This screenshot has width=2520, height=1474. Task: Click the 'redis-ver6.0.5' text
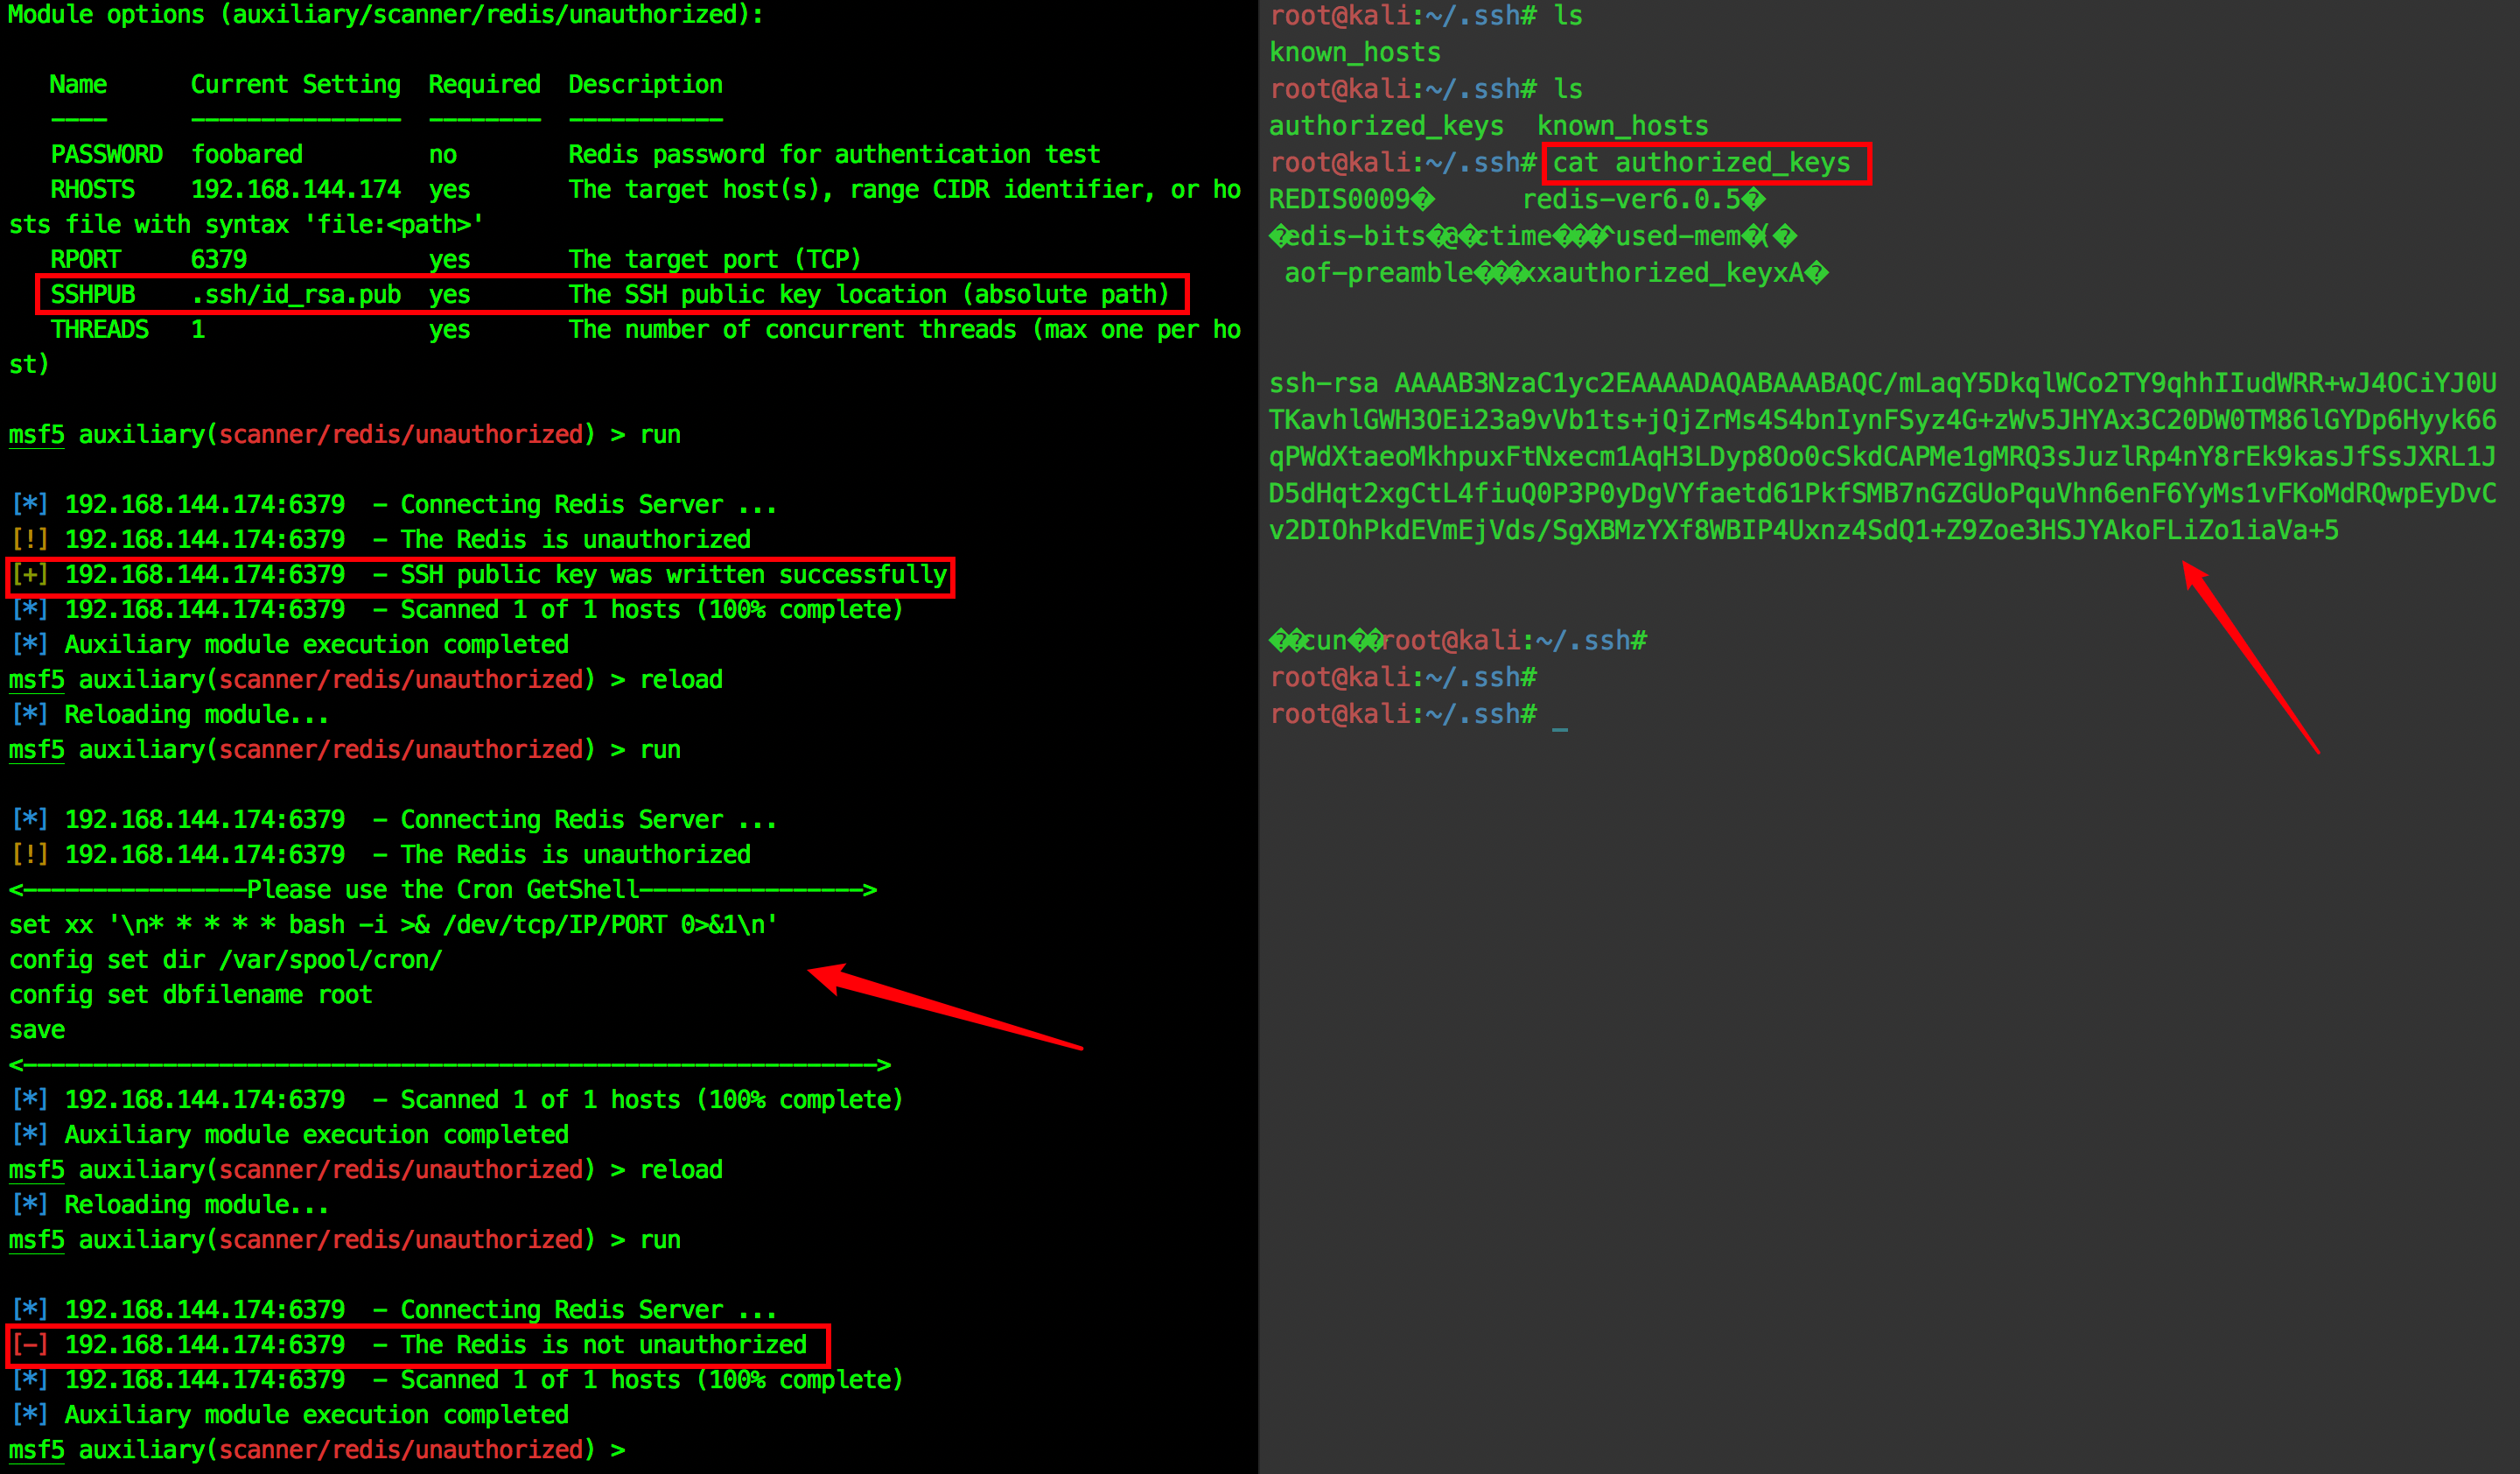click(1632, 200)
